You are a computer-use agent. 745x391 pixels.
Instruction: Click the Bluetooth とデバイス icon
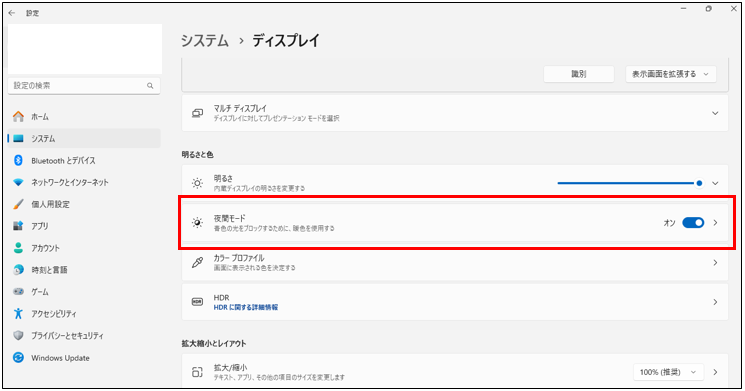19,160
